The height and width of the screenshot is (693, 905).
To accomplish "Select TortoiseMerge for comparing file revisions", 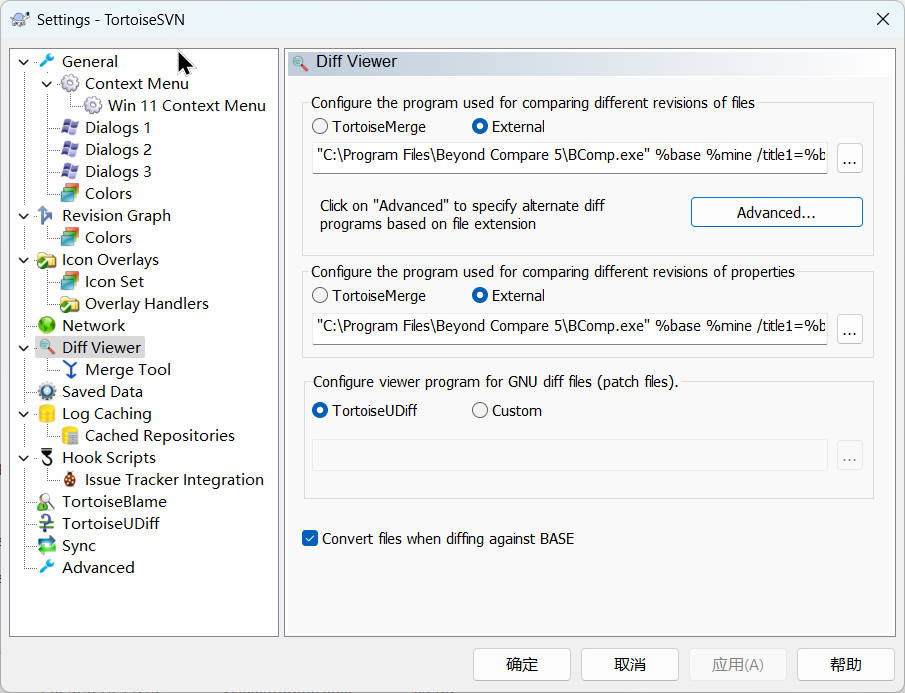I will click(x=320, y=127).
